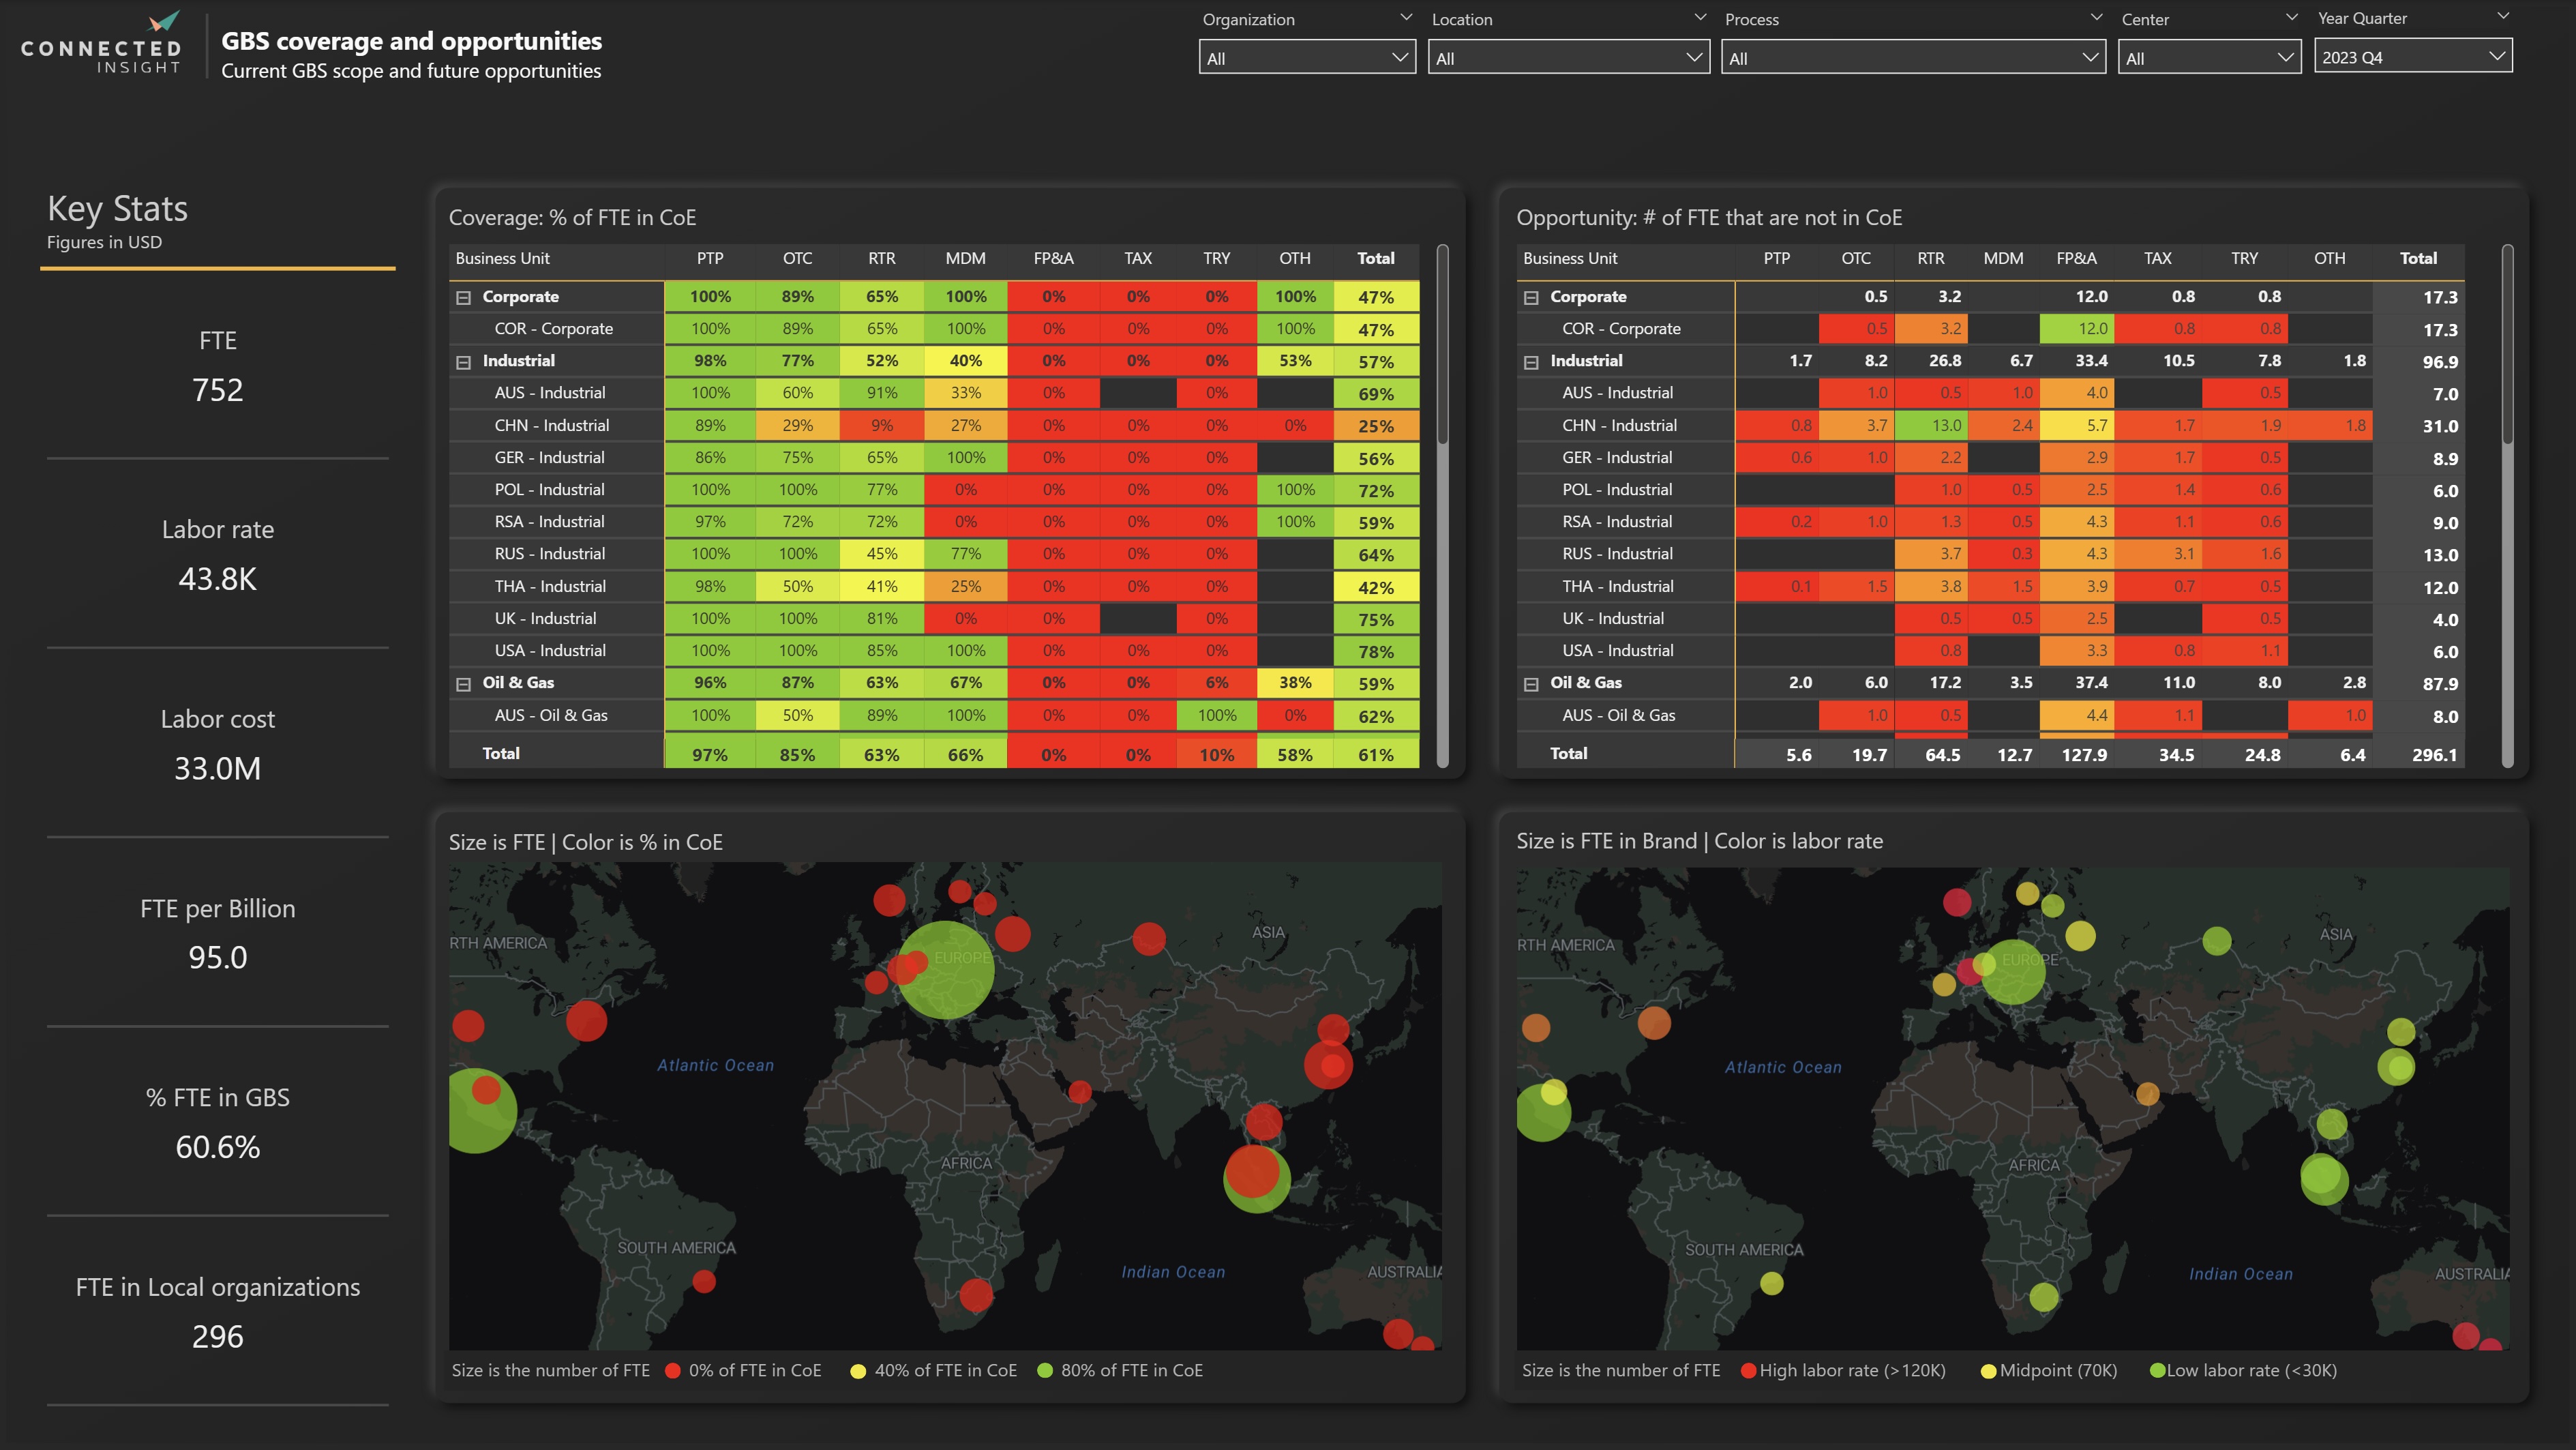Click the yellow Midpoint 70K legend dot
Image resolution: width=2576 pixels, height=1450 pixels.
tap(1988, 1370)
